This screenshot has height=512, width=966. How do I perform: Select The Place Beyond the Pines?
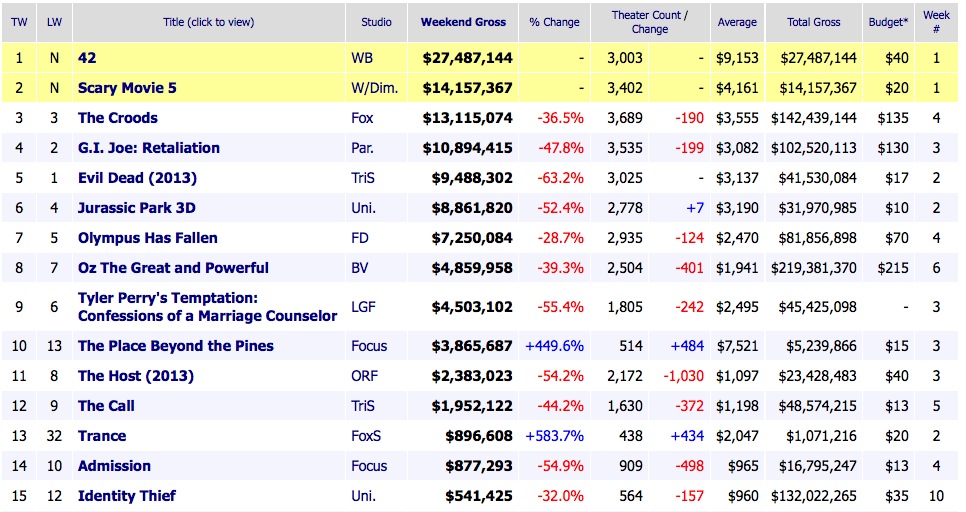click(x=175, y=346)
